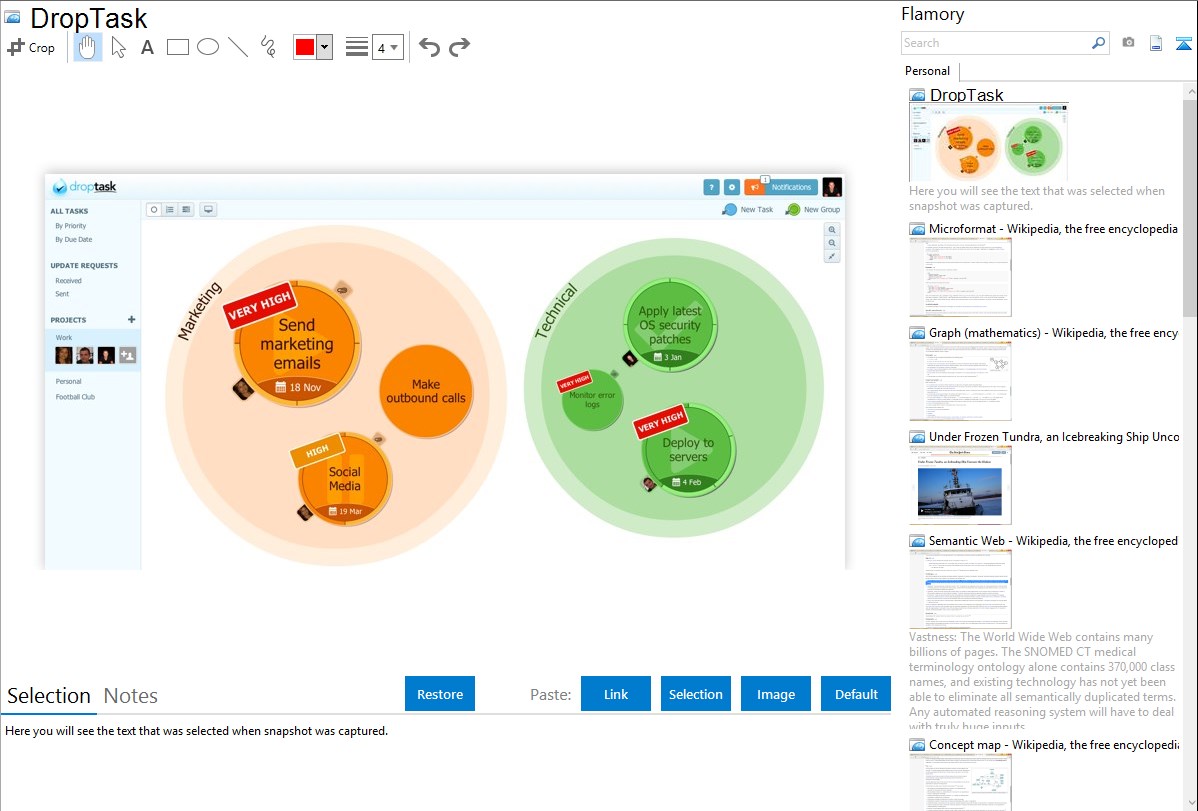
Task: Undo the last annotation
Action: click(x=429, y=47)
